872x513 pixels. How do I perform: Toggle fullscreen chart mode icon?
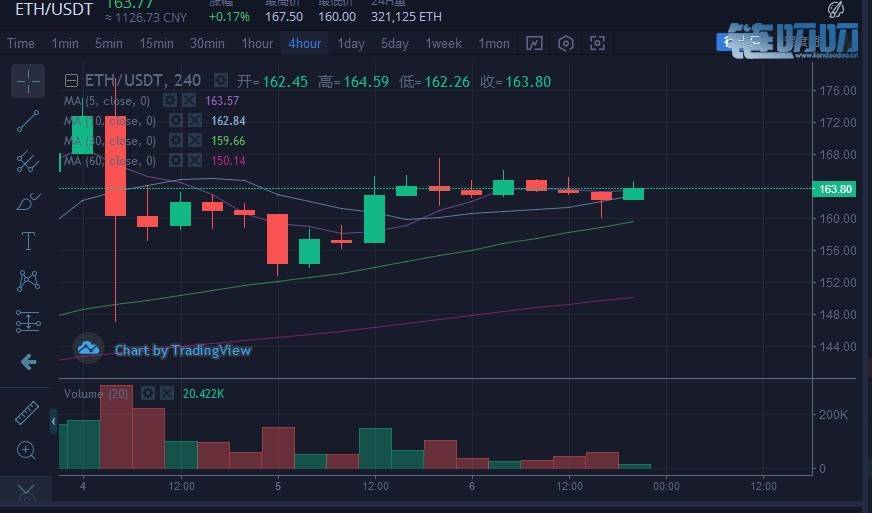597,43
